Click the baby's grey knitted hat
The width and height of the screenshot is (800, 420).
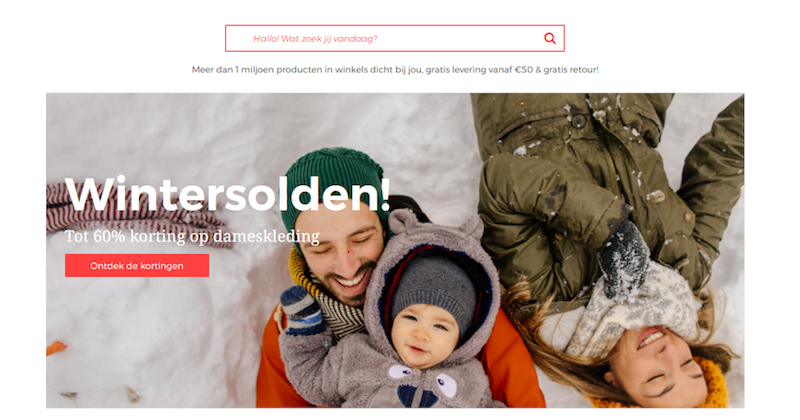(x=434, y=293)
